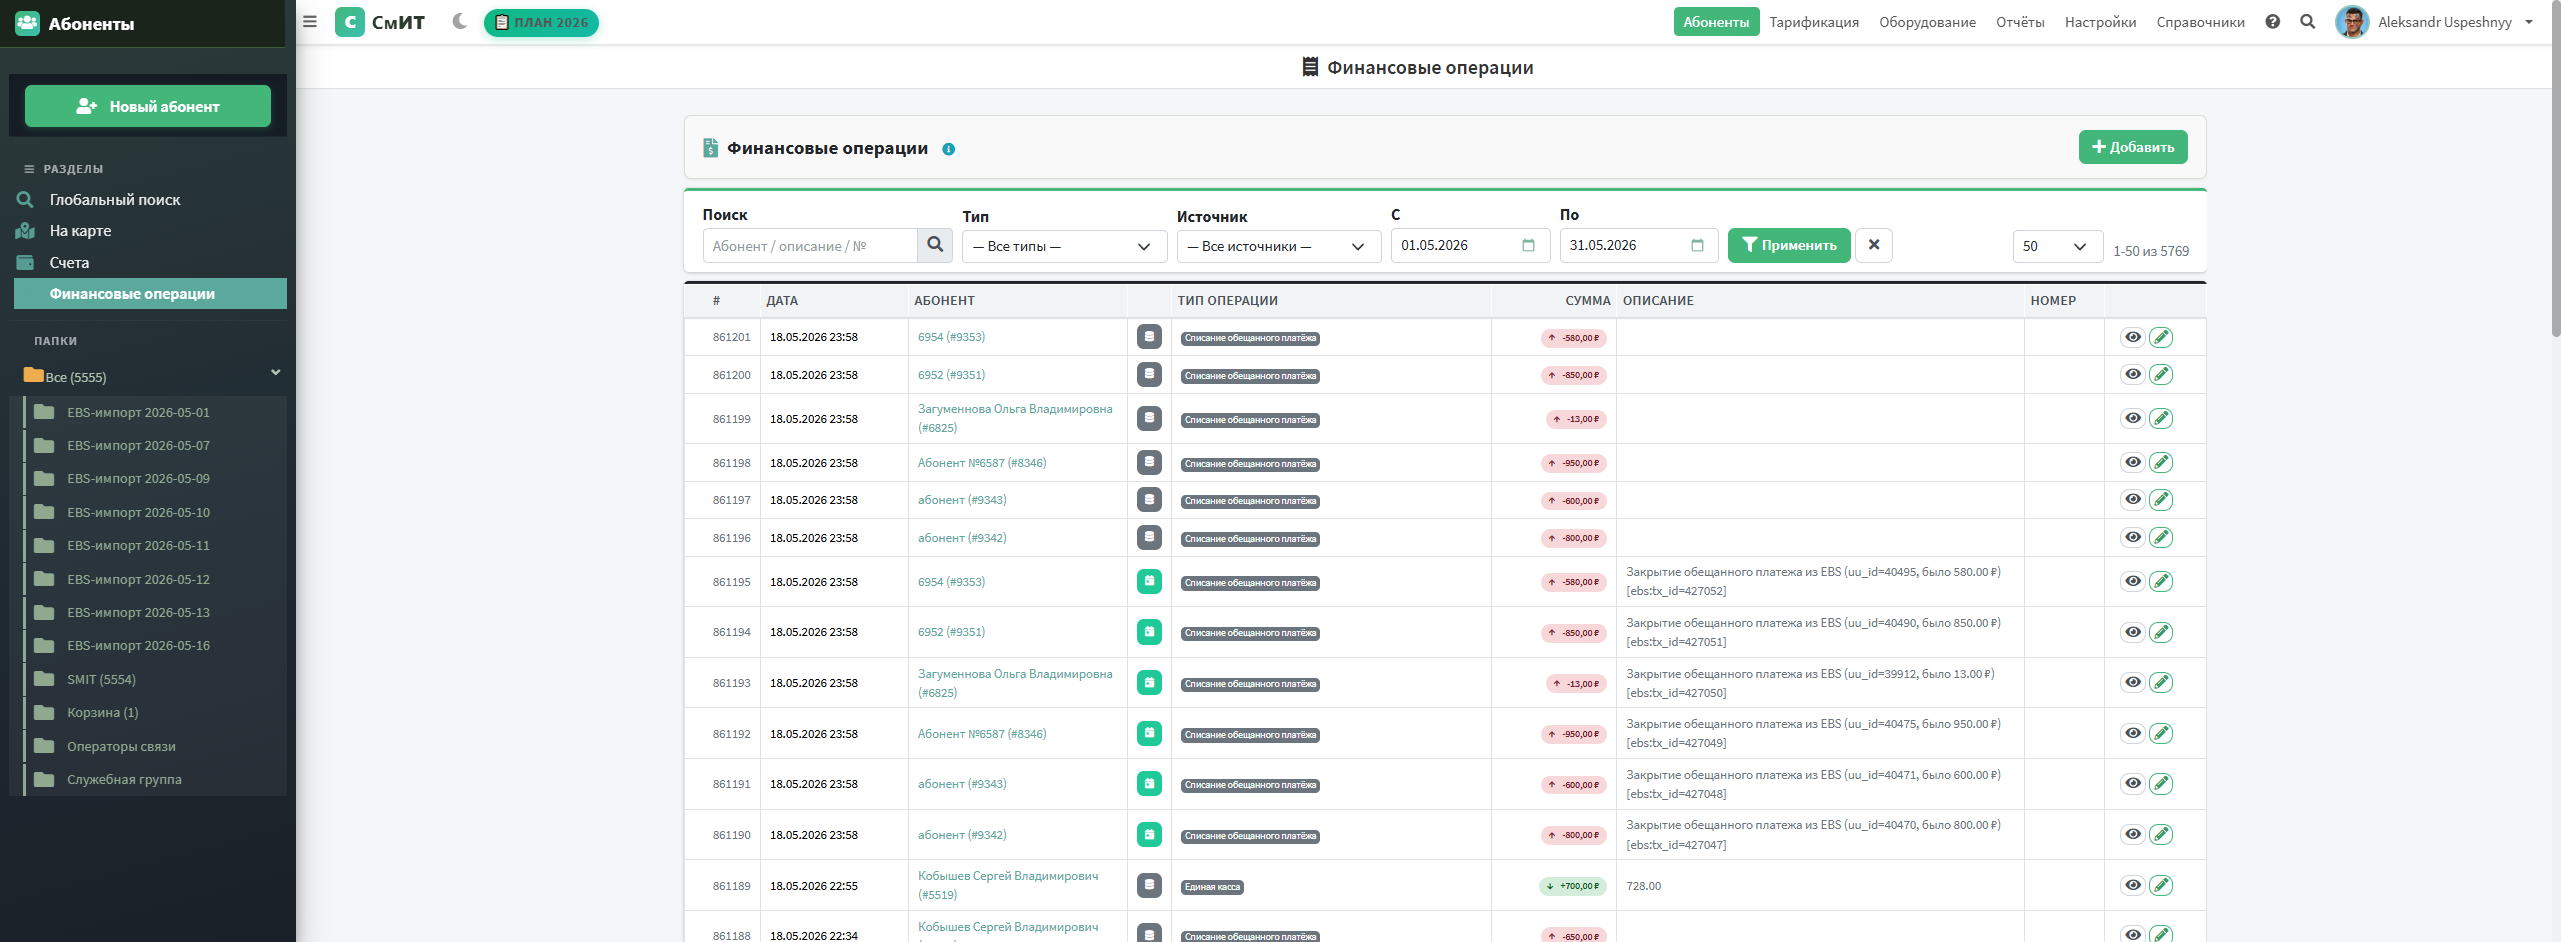Open На карте map section
This screenshot has height=942, width=2561.
point(80,231)
